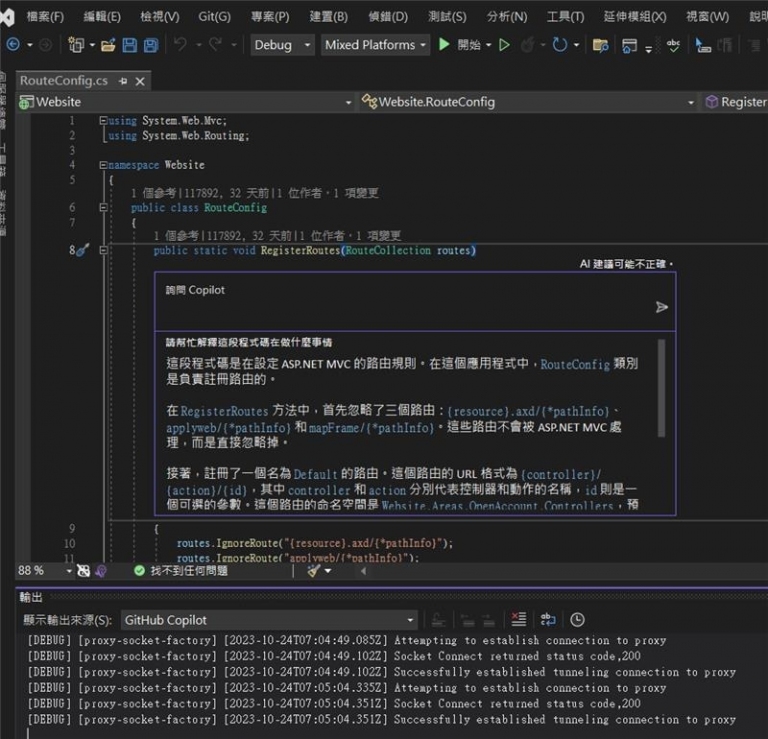Toggle word wrap in Output panel
768x739 pixels.
548,620
